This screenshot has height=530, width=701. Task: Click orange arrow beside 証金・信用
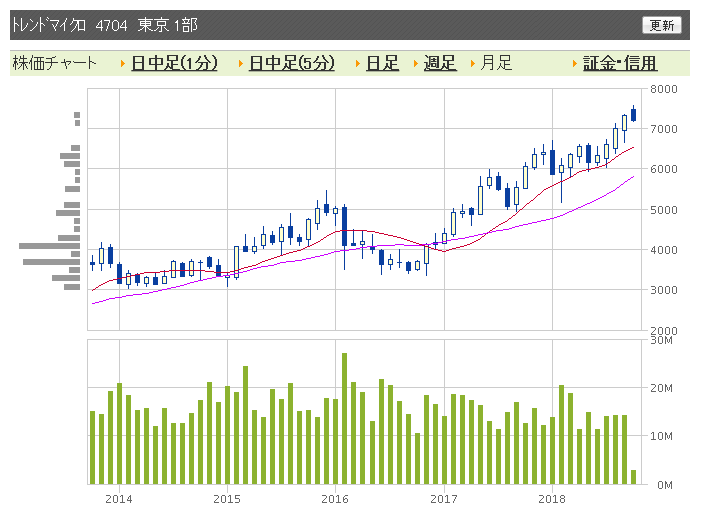coord(574,63)
